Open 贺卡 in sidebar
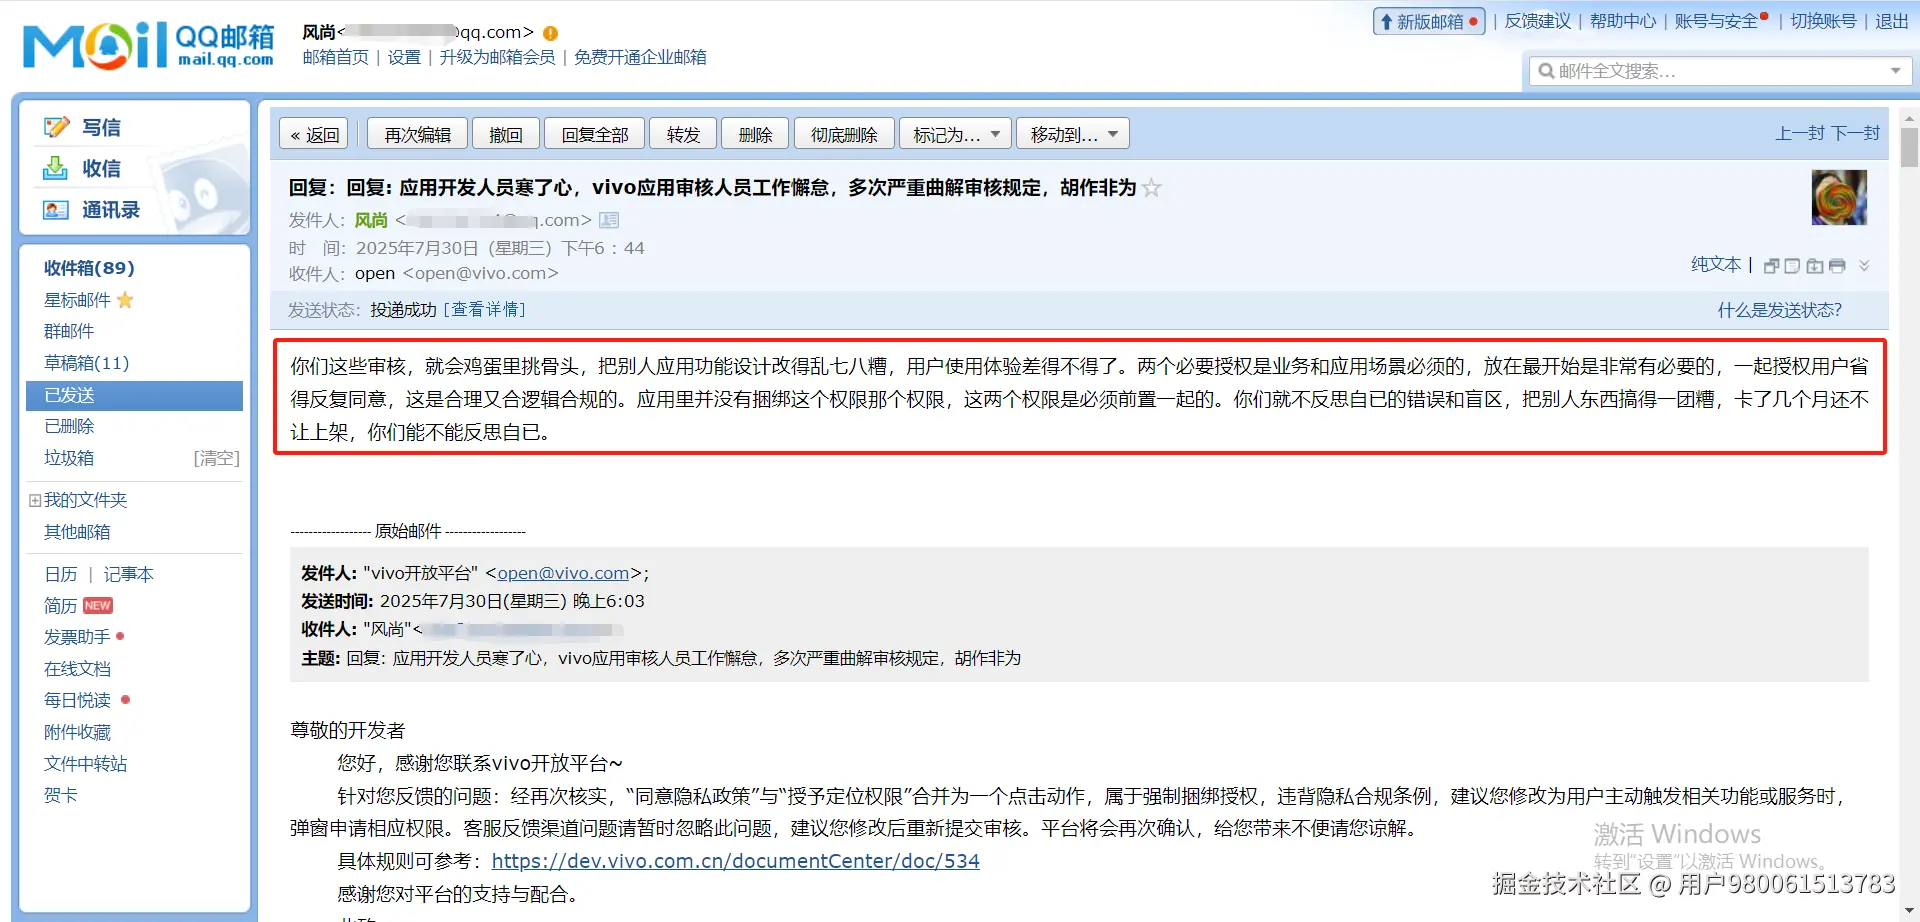This screenshot has width=1920, height=922. point(60,795)
